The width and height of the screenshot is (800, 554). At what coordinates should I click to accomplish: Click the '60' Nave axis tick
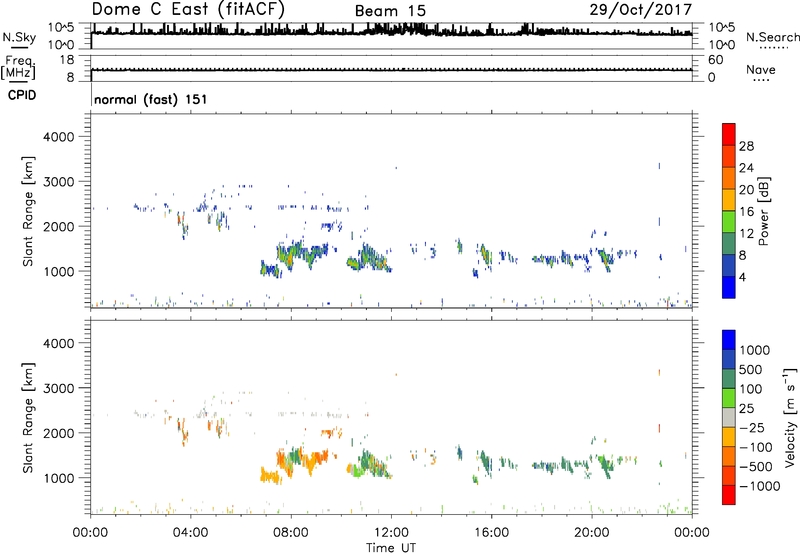[x=716, y=60]
